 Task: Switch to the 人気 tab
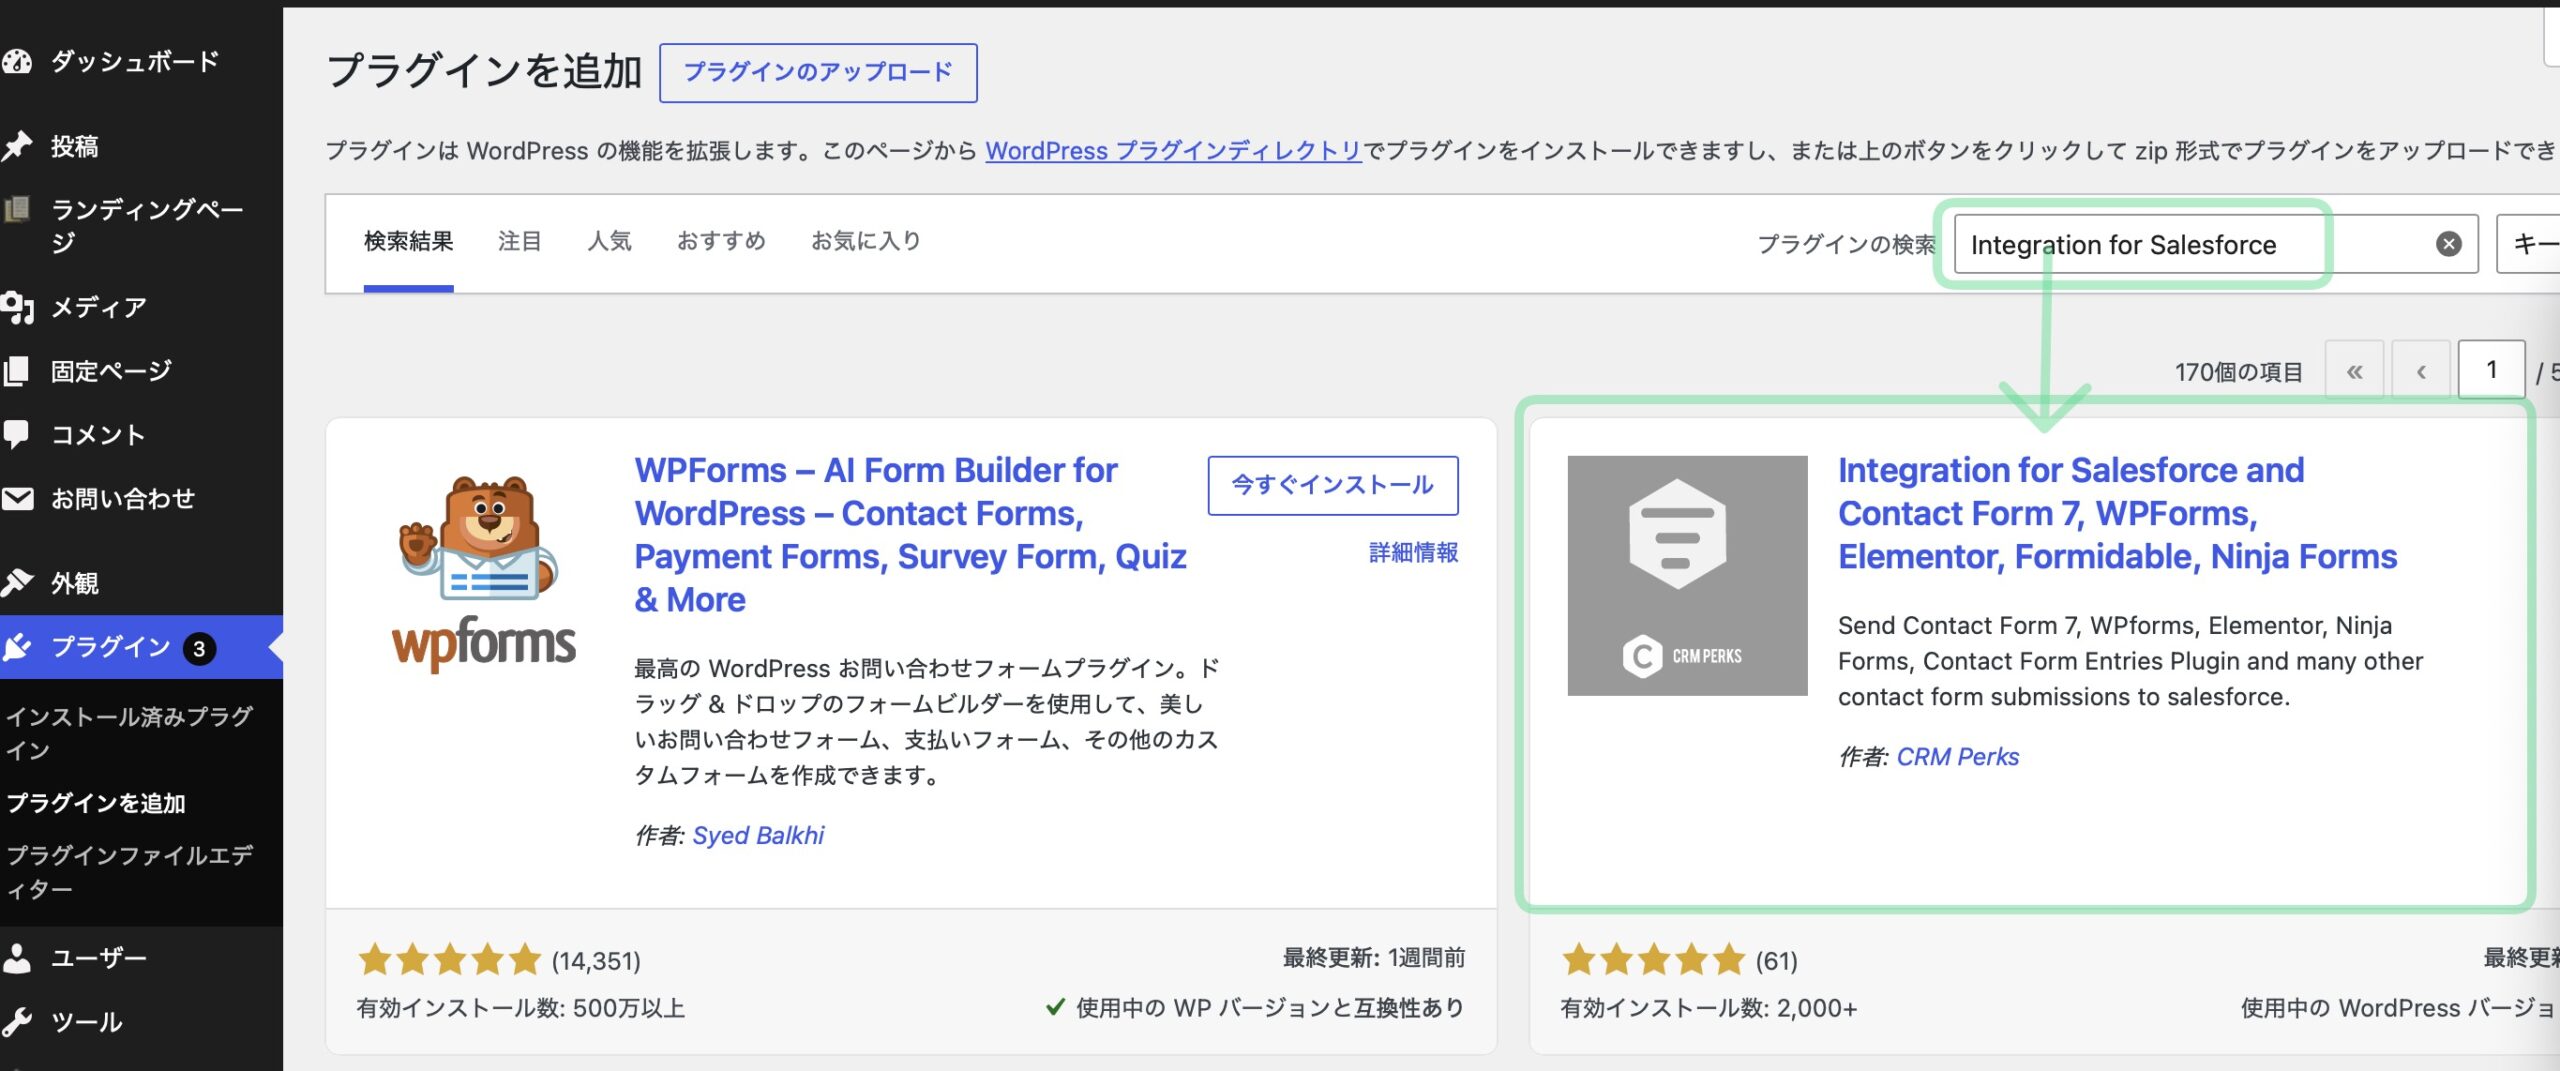click(609, 241)
